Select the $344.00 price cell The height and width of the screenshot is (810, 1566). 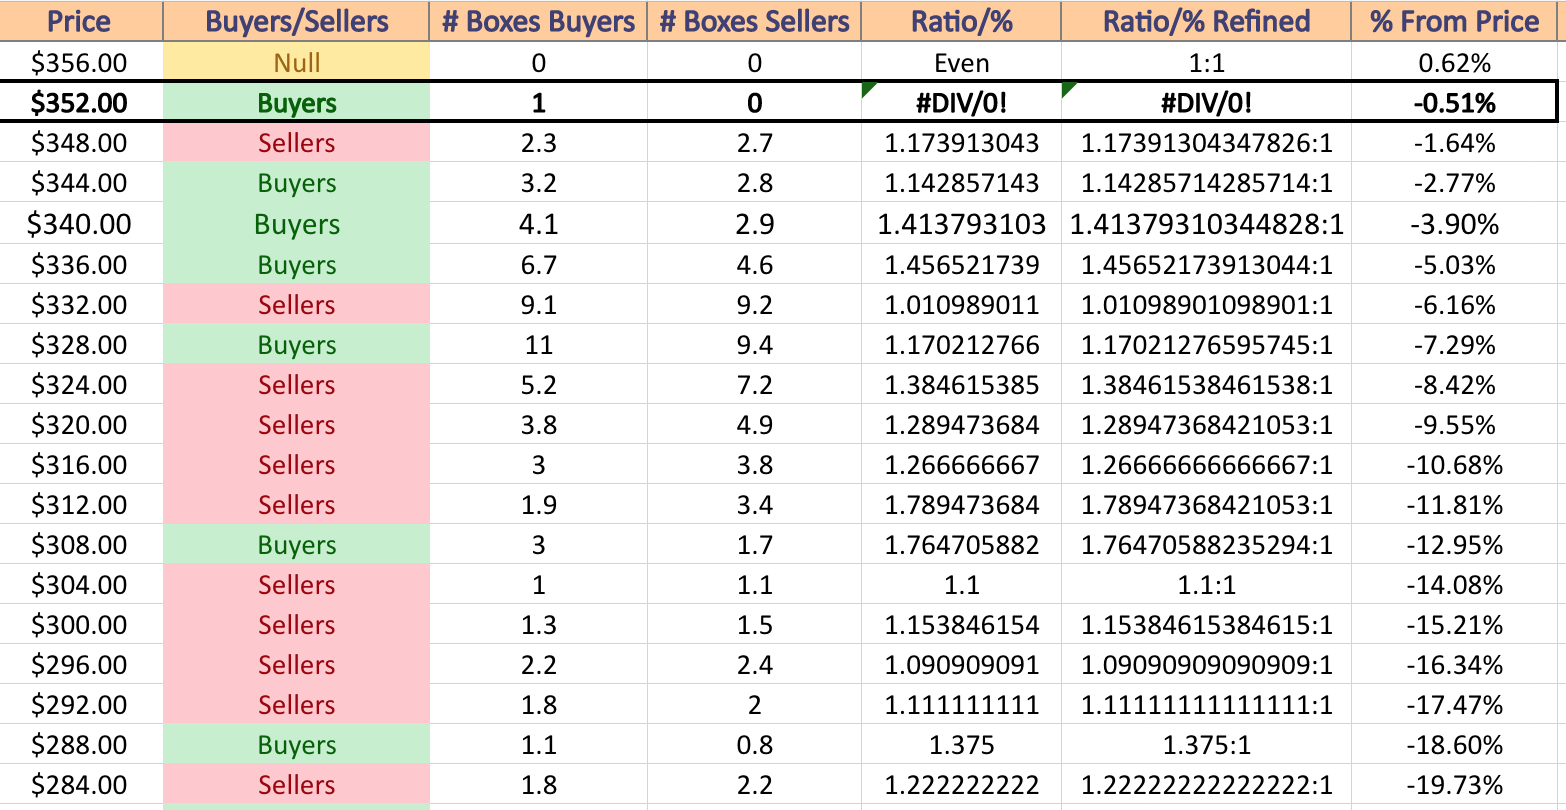[x=80, y=183]
